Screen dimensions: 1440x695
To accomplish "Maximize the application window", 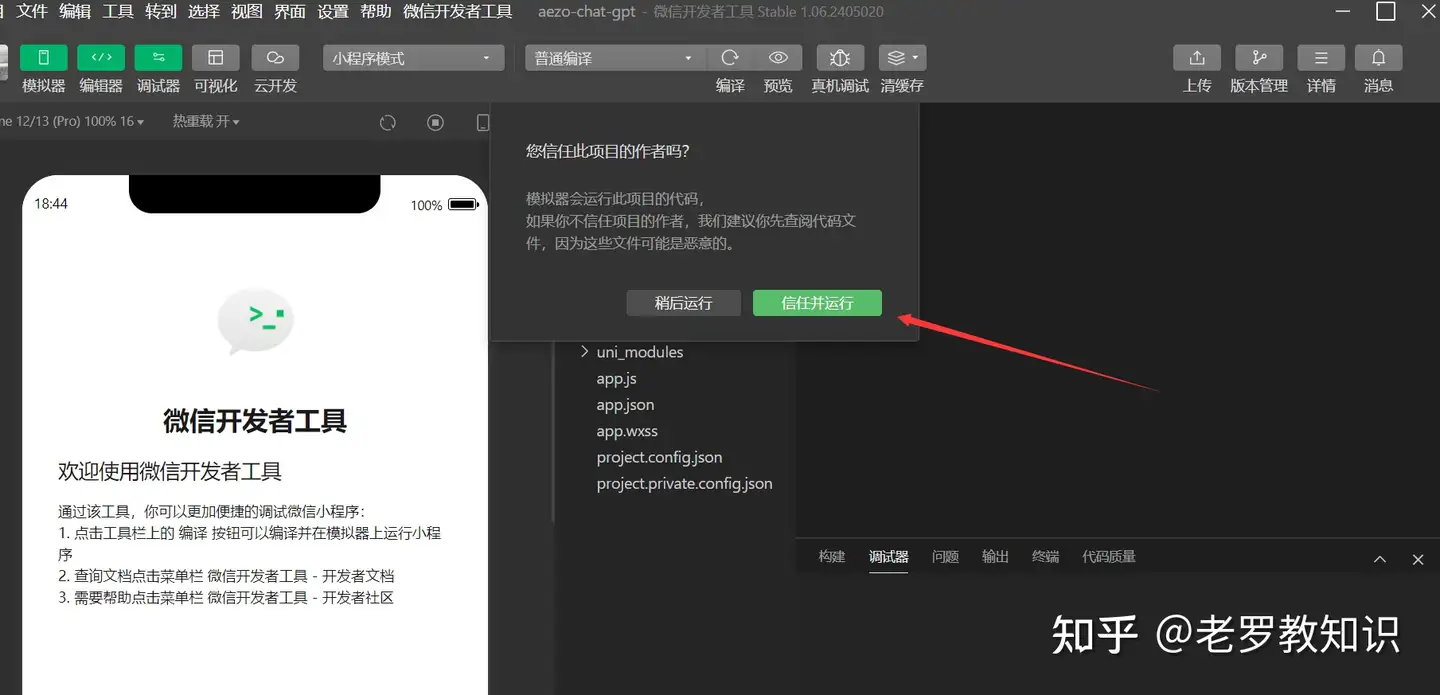I will tap(1385, 12).
